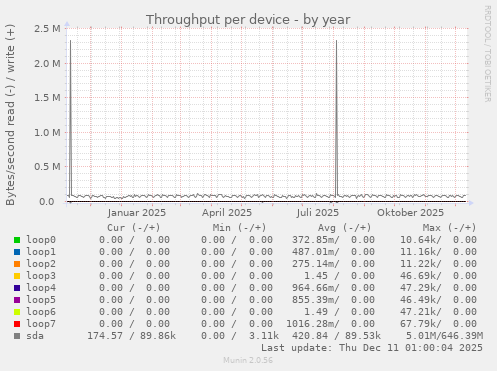Click the 'Munin 2.0.56' version text
The width and height of the screenshot is (497, 371).
(x=248, y=360)
